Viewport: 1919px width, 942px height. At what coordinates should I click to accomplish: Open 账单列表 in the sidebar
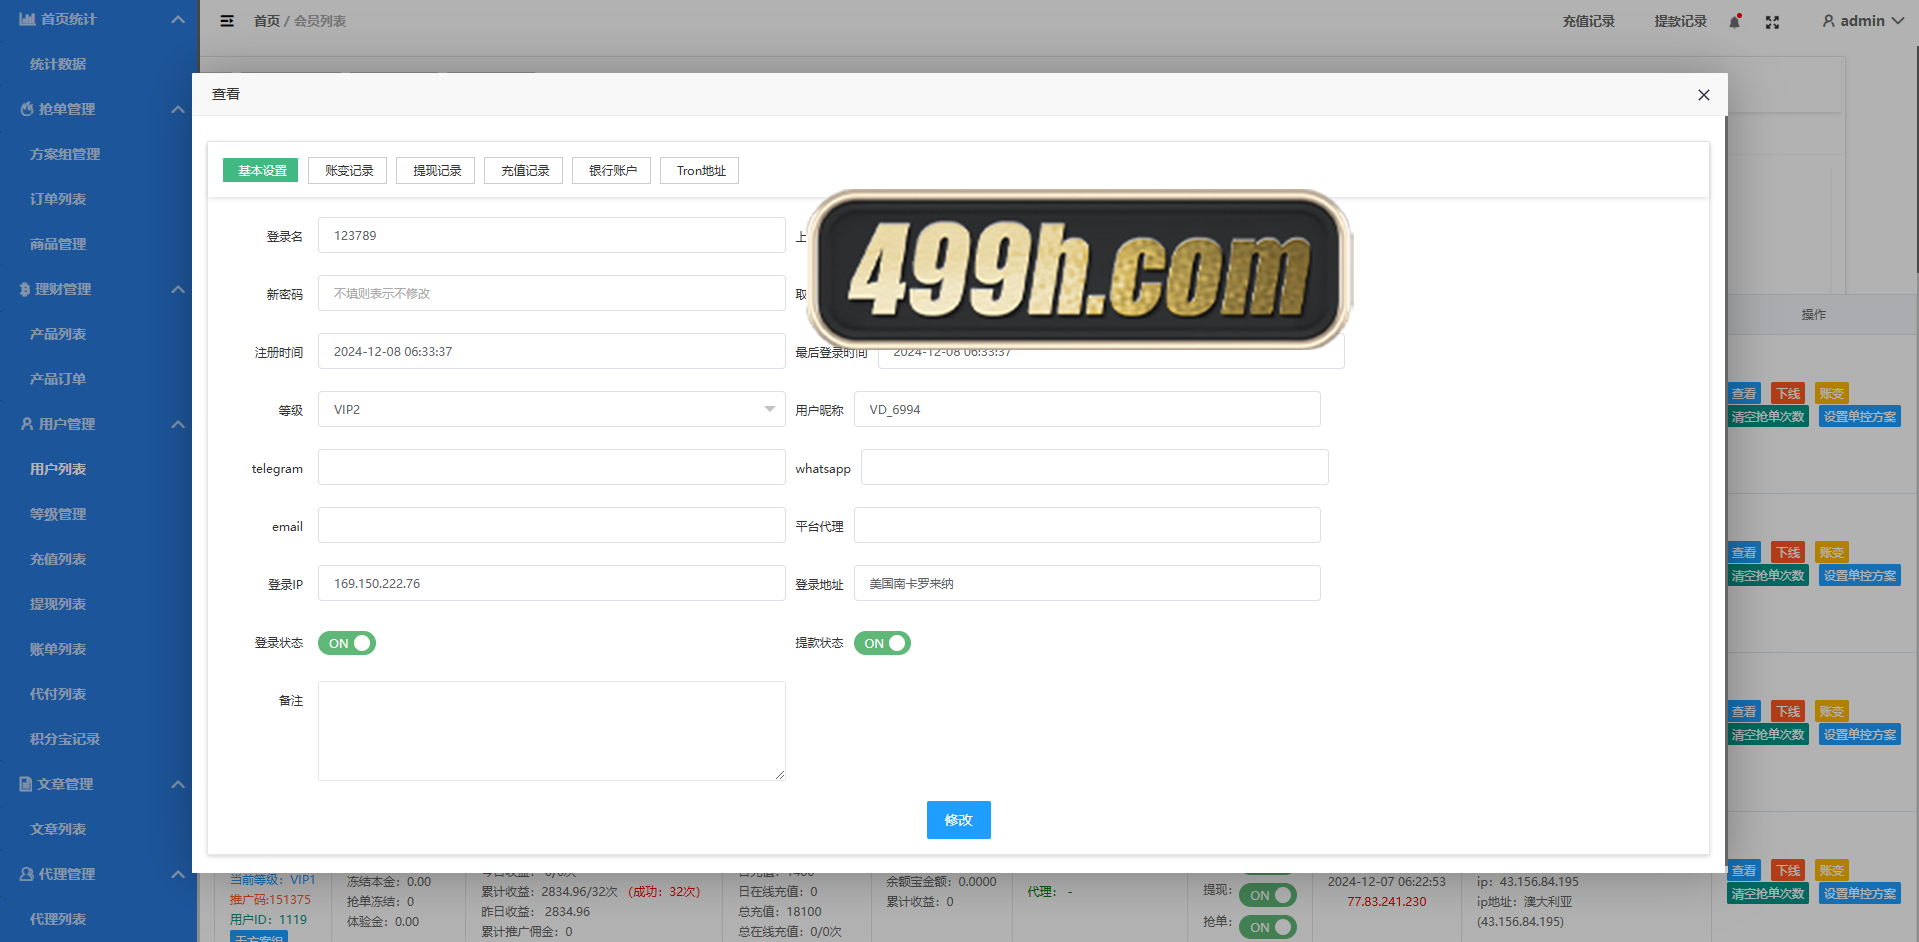click(58, 649)
